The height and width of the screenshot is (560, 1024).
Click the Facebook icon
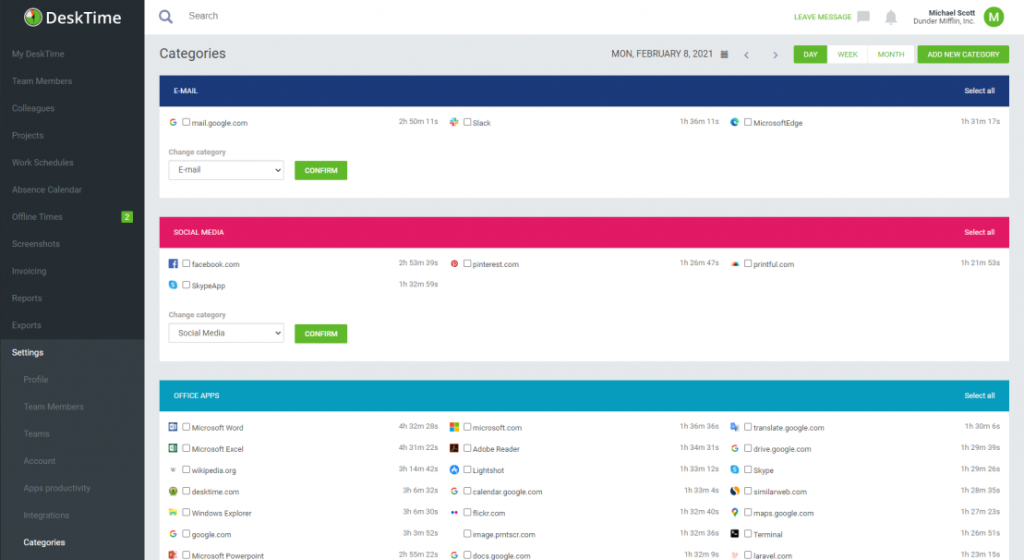coord(173,264)
